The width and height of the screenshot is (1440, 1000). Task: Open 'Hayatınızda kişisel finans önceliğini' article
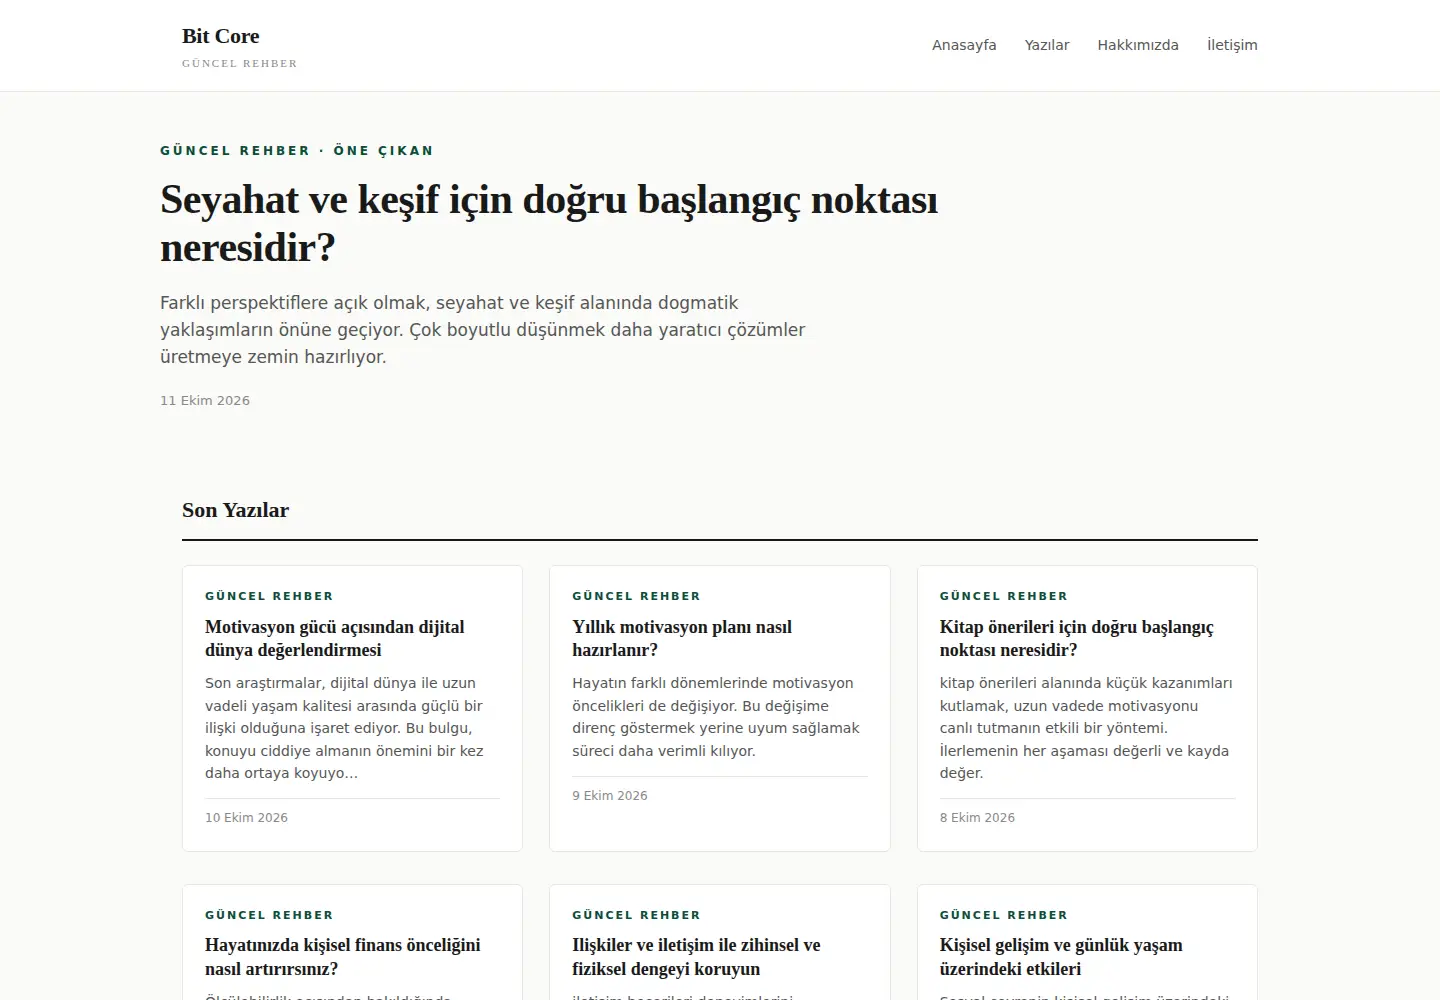coord(342,957)
